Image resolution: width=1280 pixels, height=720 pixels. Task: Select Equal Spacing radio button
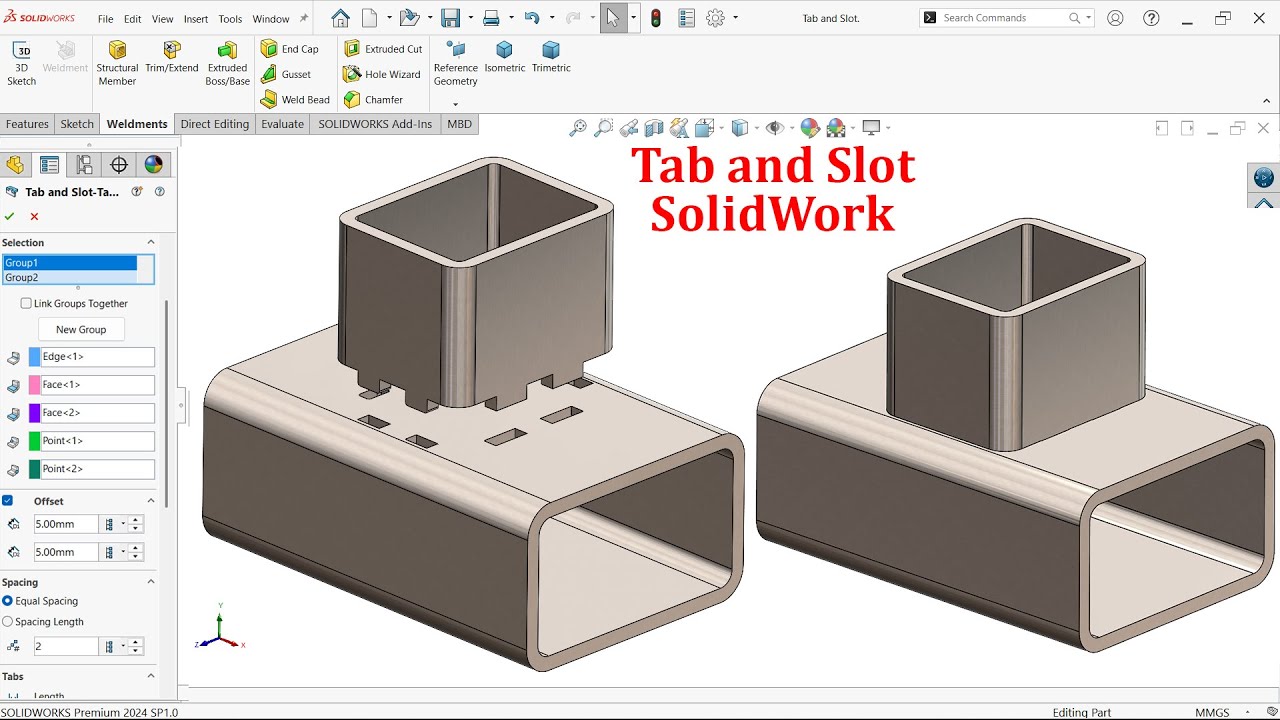[x=8, y=601]
